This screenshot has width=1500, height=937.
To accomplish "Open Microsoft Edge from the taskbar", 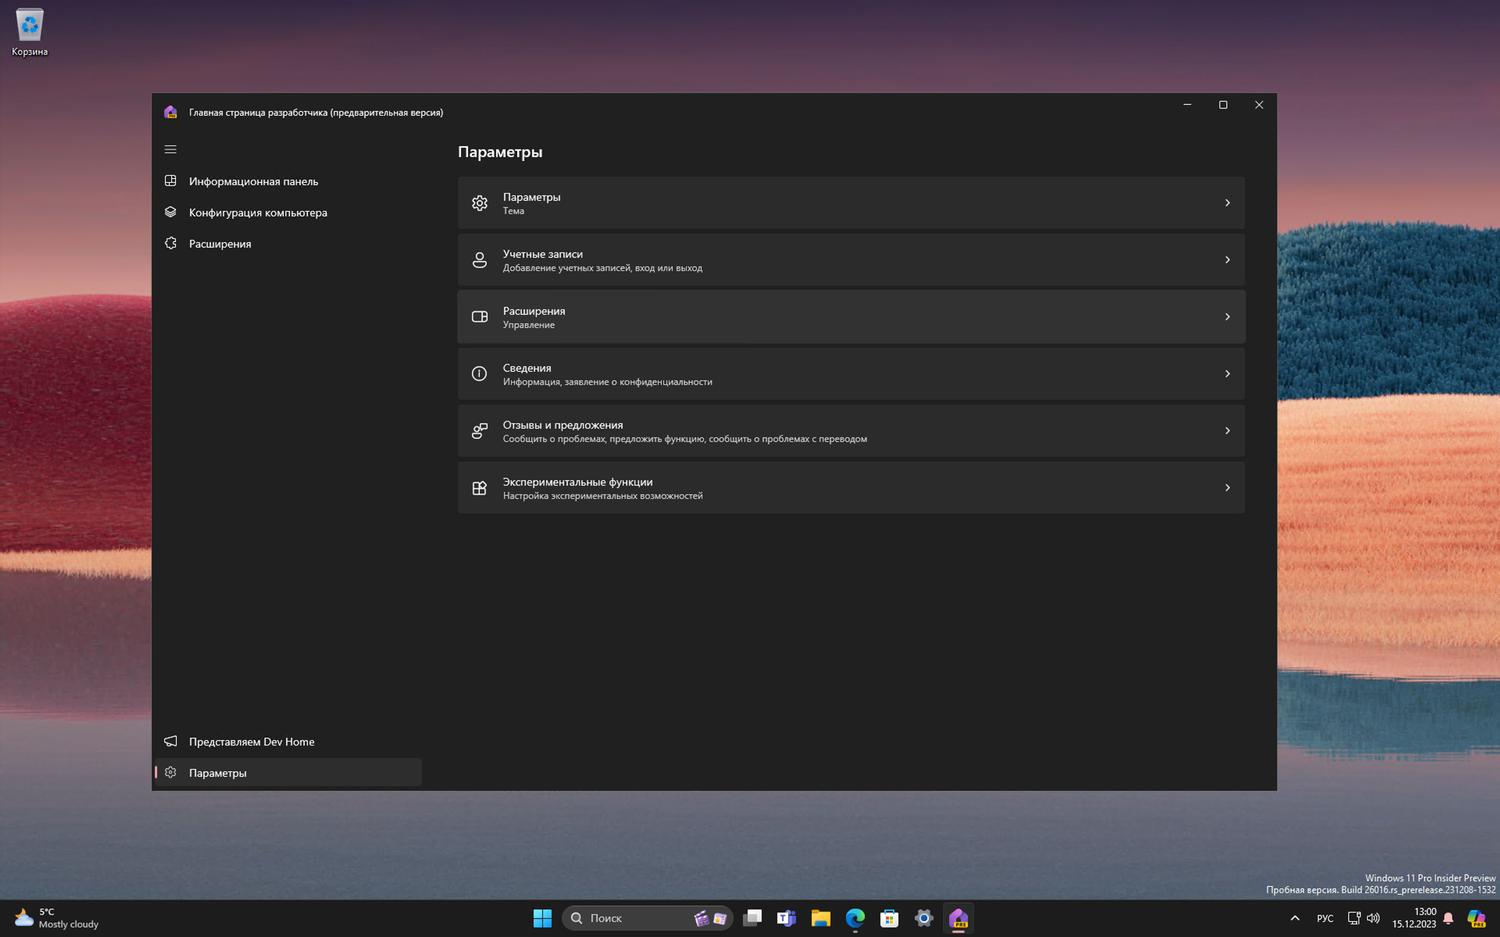I will 855,918.
